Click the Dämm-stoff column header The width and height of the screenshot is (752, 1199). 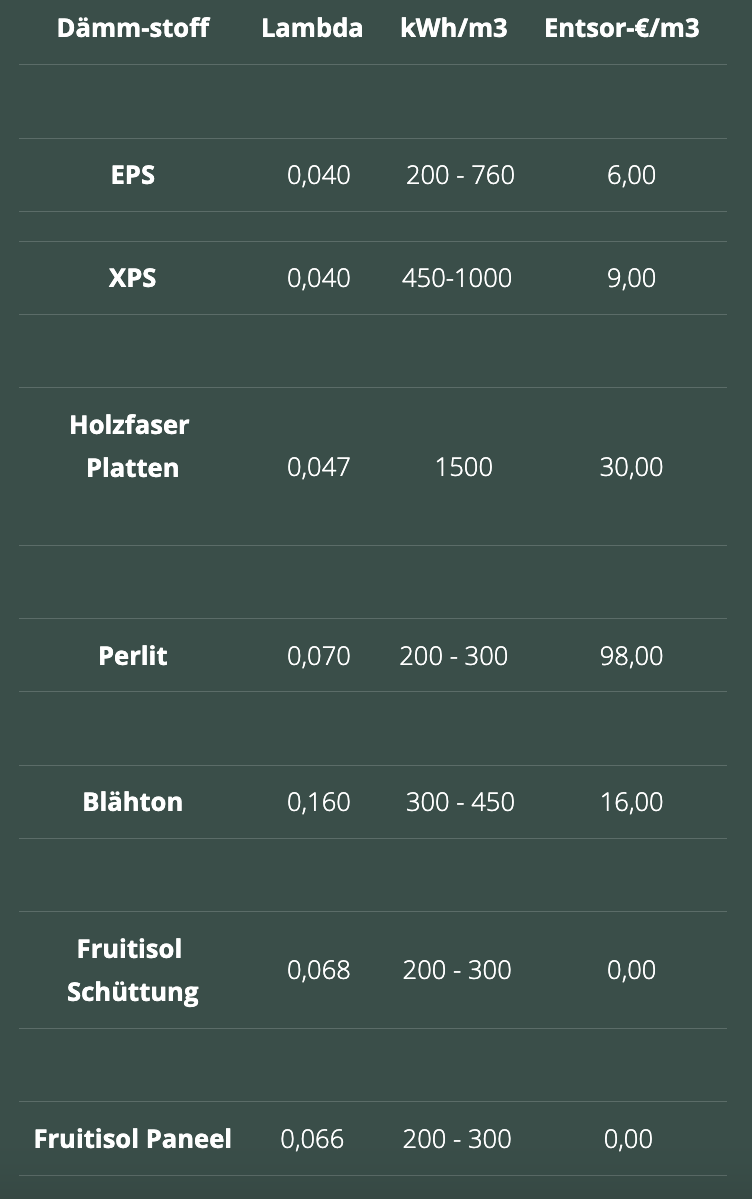click(133, 28)
